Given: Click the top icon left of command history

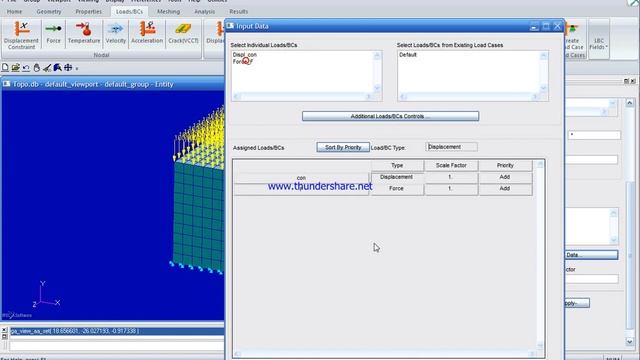Looking at the screenshot, I should (x=4, y=330).
